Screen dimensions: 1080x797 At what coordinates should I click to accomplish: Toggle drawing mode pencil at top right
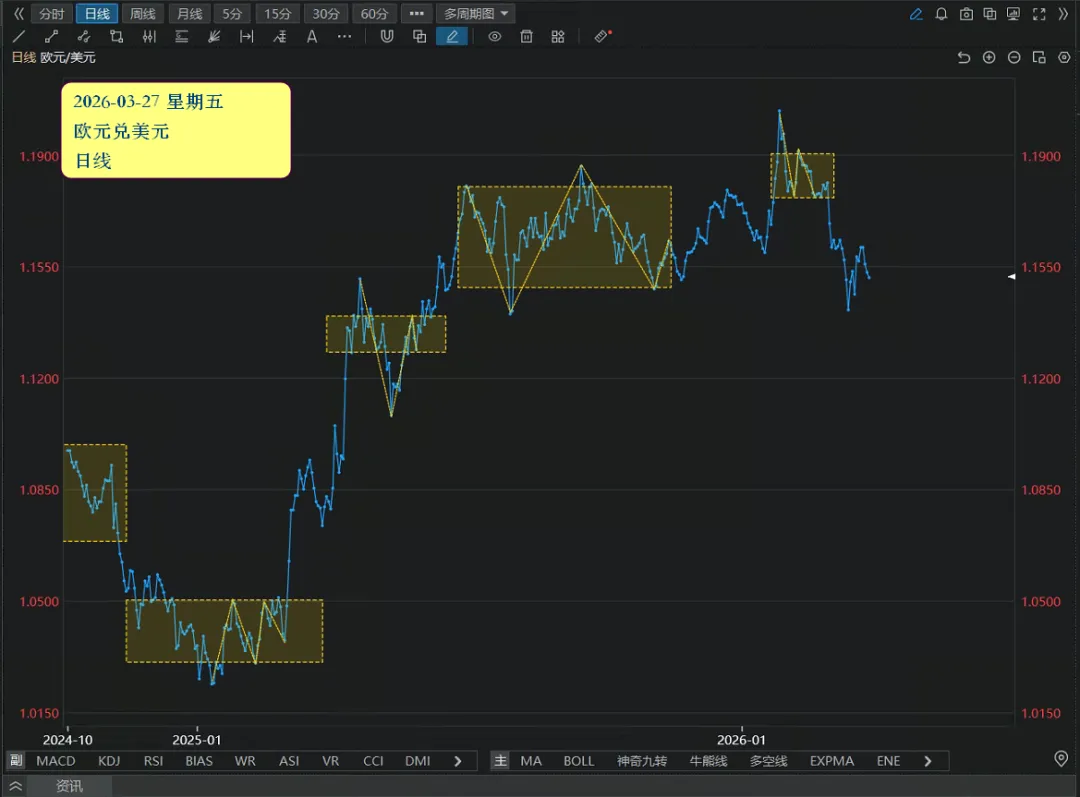click(916, 14)
